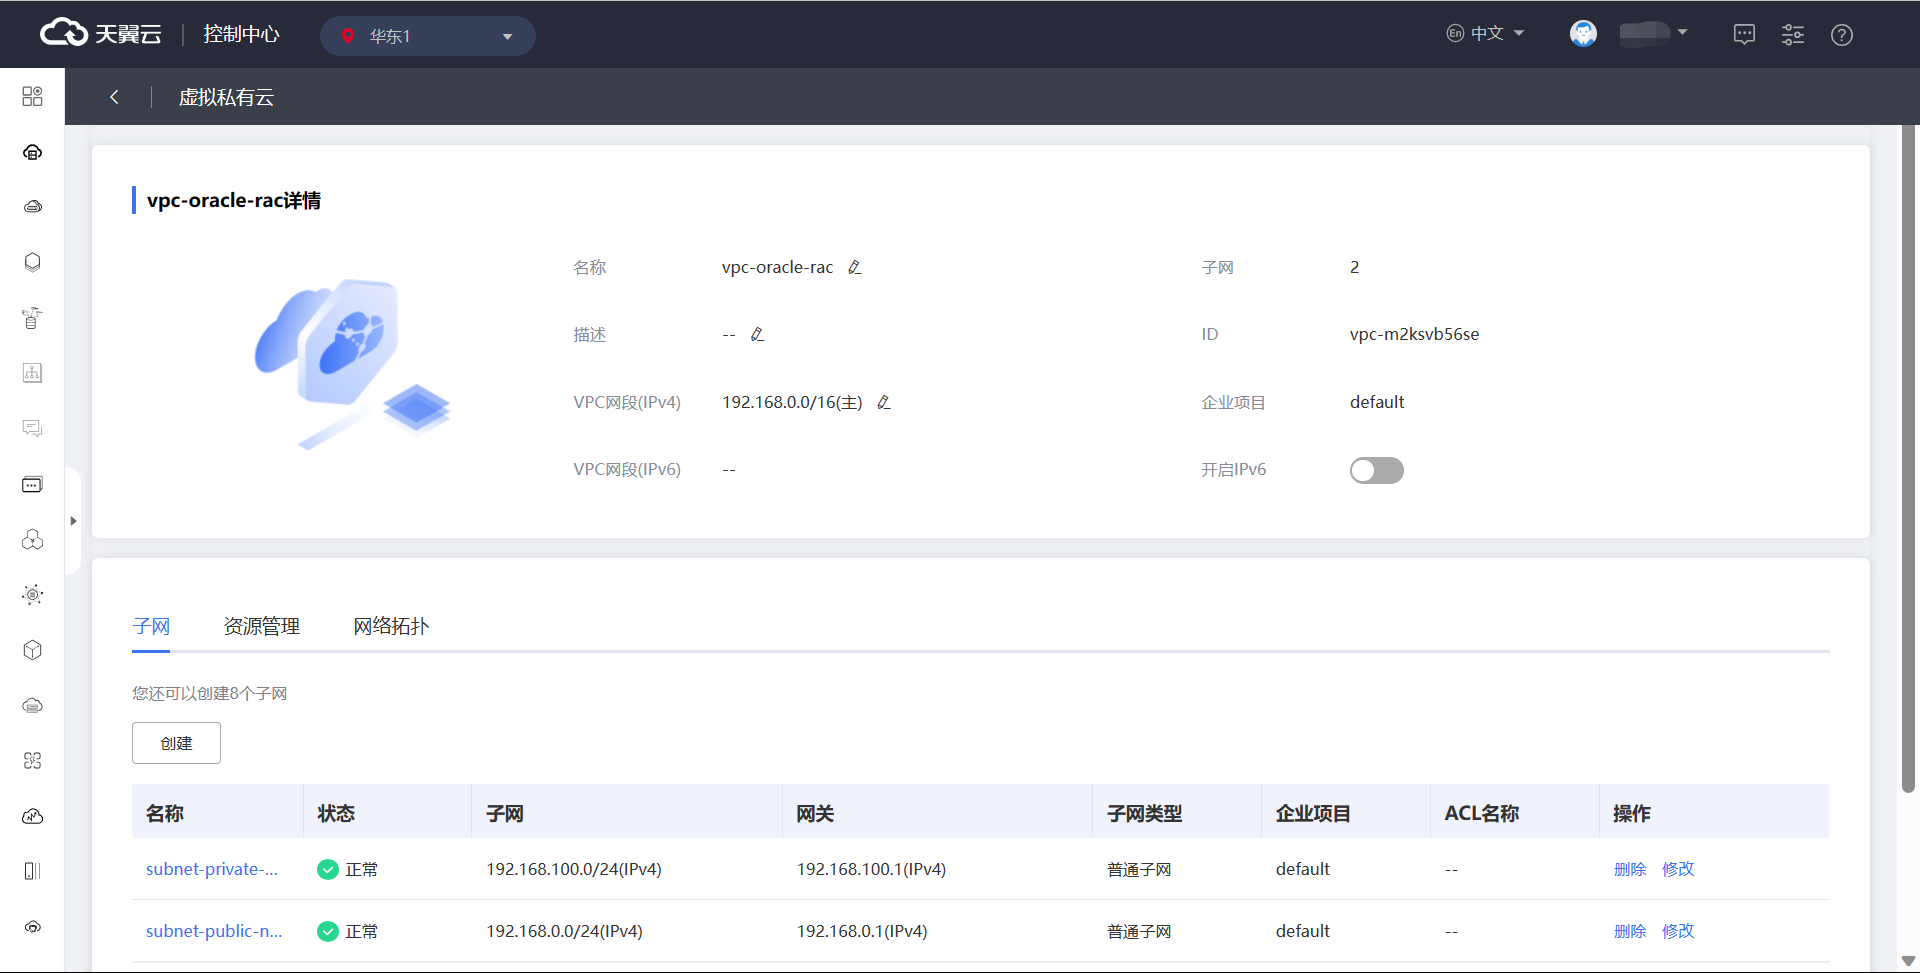Open the help question mark icon
1920x973 pixels.
click(x=1841, y=35)
